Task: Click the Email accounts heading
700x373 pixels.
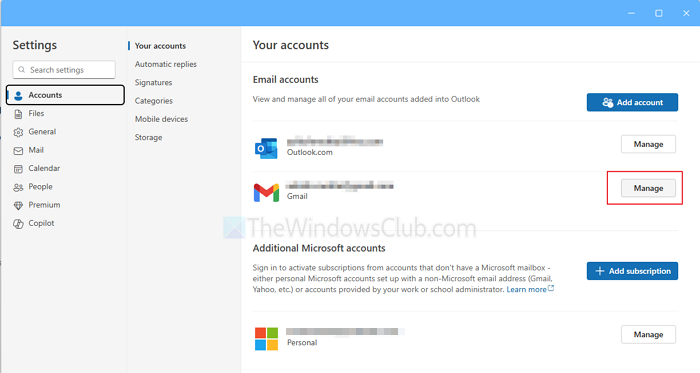Action: coord(285,79)
